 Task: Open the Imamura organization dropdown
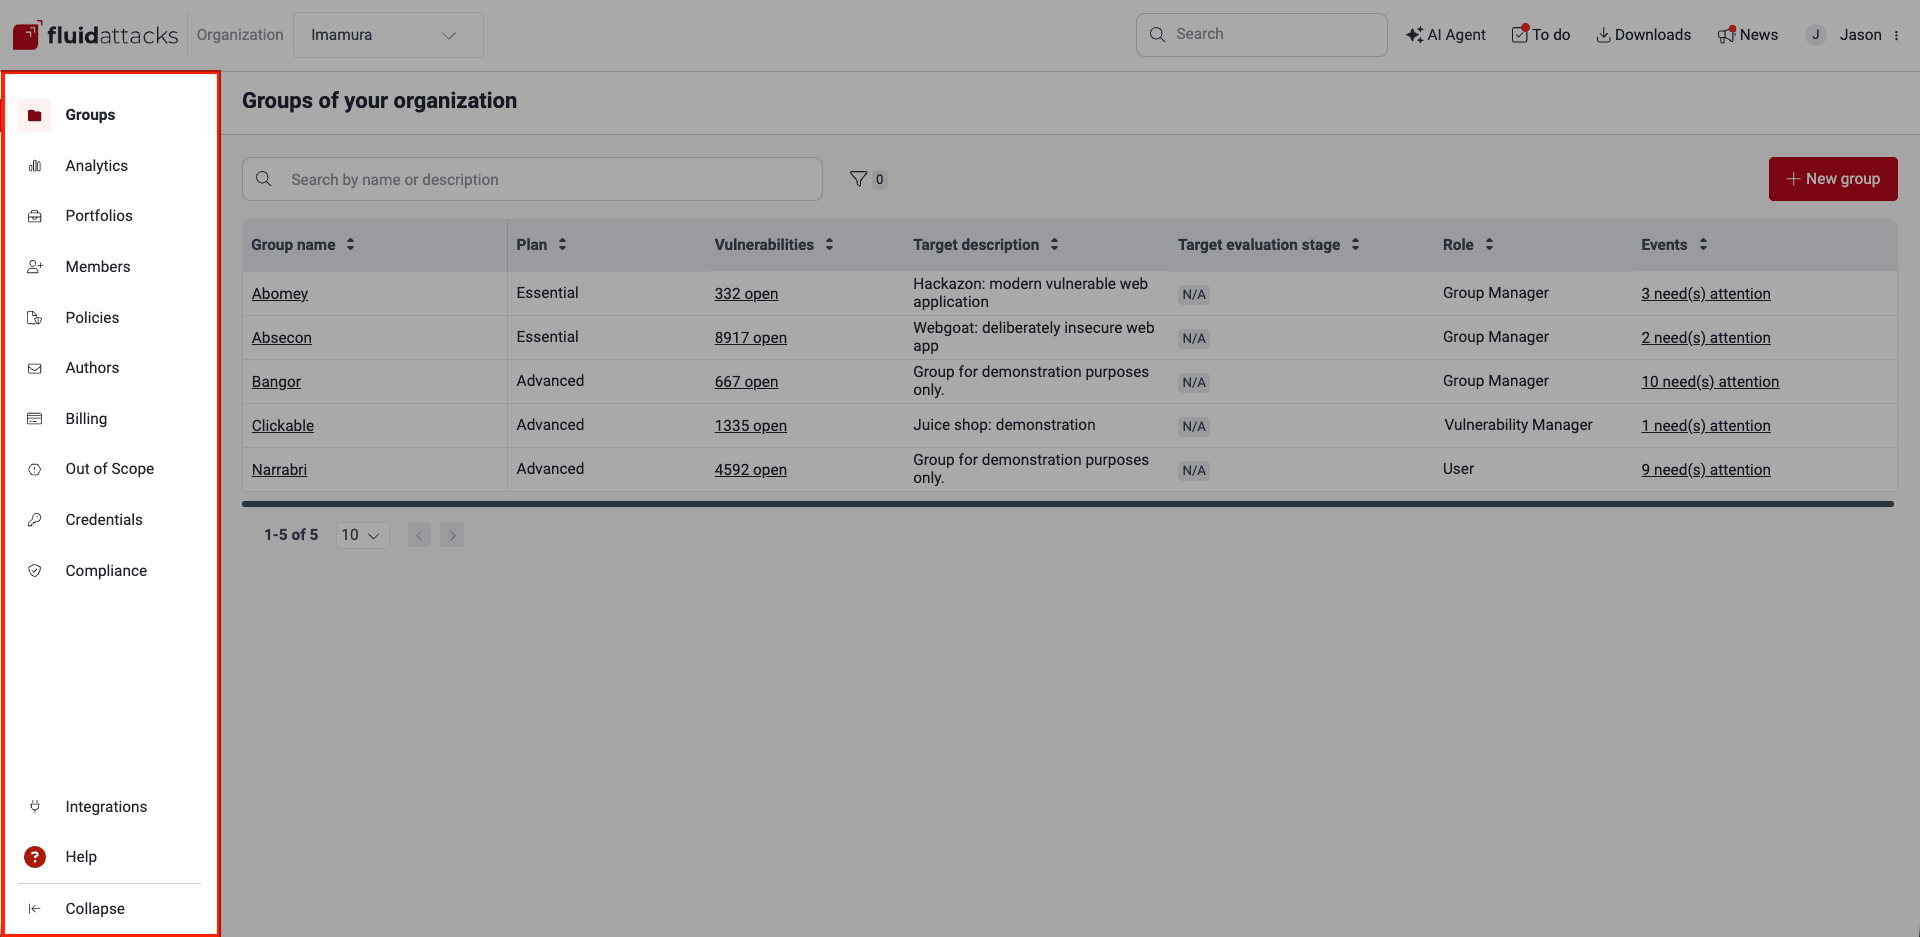(388, 34)
